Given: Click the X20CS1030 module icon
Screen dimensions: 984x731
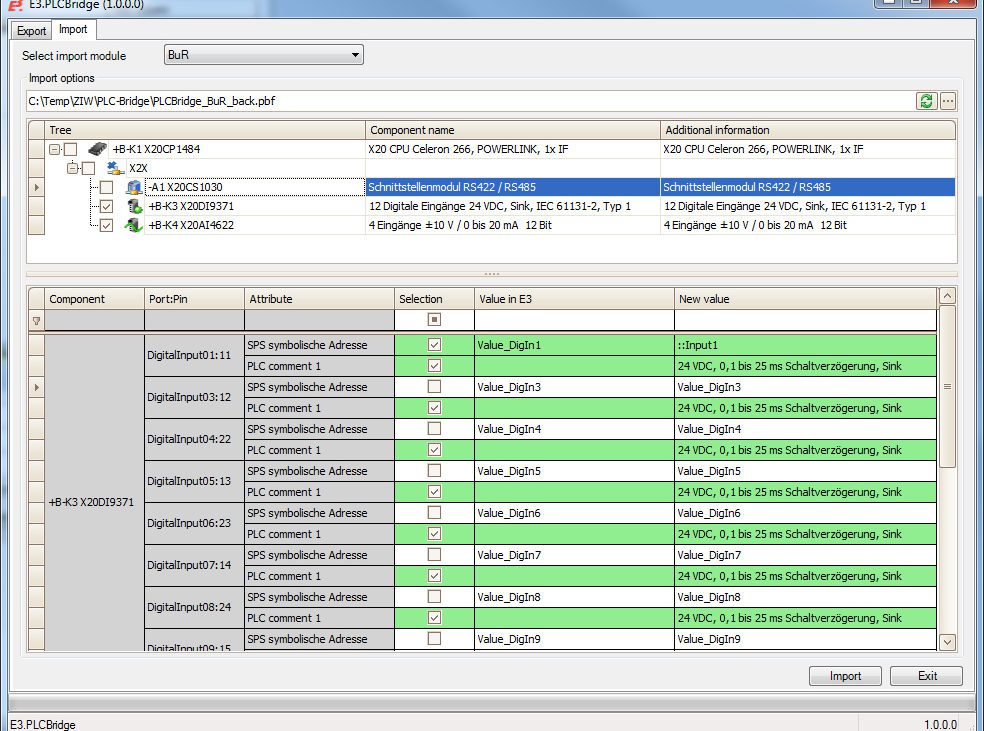Looking at the screenshot, I should click(x=133, y=187).
